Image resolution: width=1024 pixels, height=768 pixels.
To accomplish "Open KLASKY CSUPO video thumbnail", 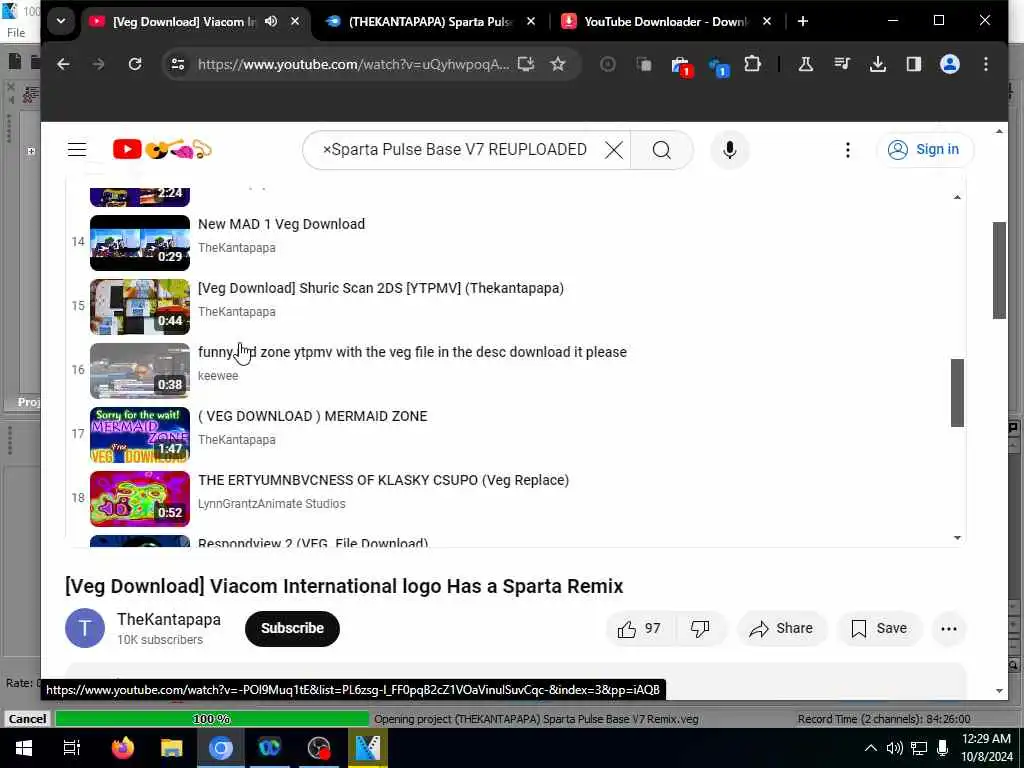I will click(x=140, y=498).
